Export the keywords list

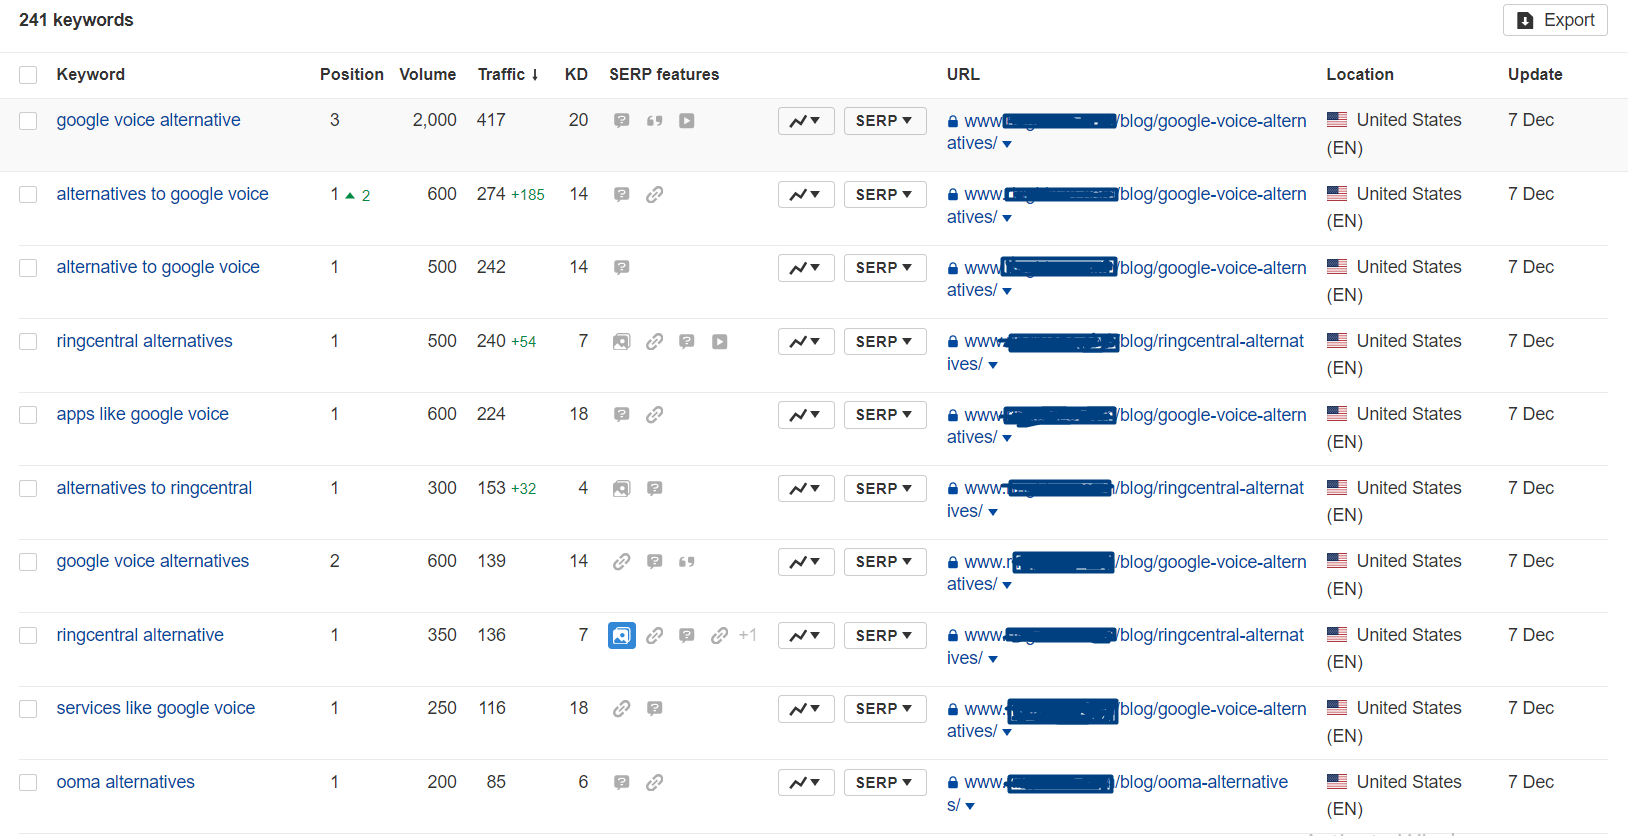click(1555, 20)
